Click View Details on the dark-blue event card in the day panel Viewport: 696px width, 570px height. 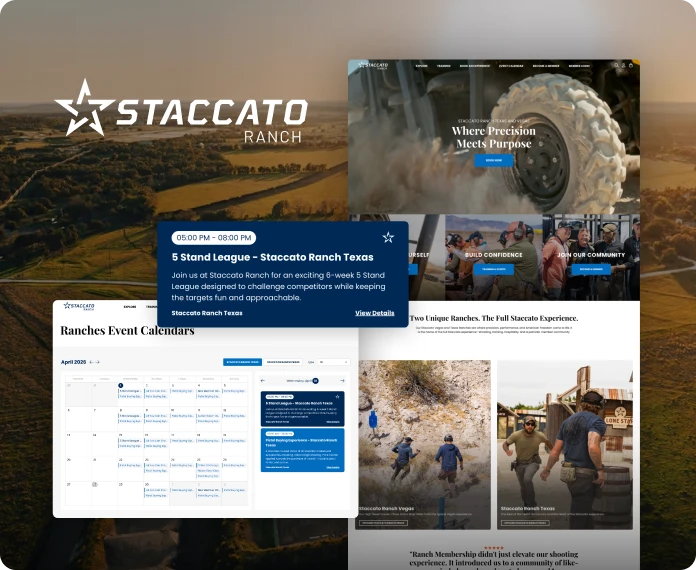[333, 422]
